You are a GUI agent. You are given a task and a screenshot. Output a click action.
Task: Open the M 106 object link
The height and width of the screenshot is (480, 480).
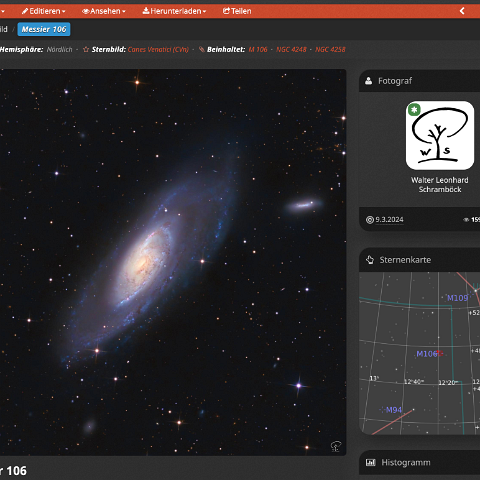pos(258,50)
